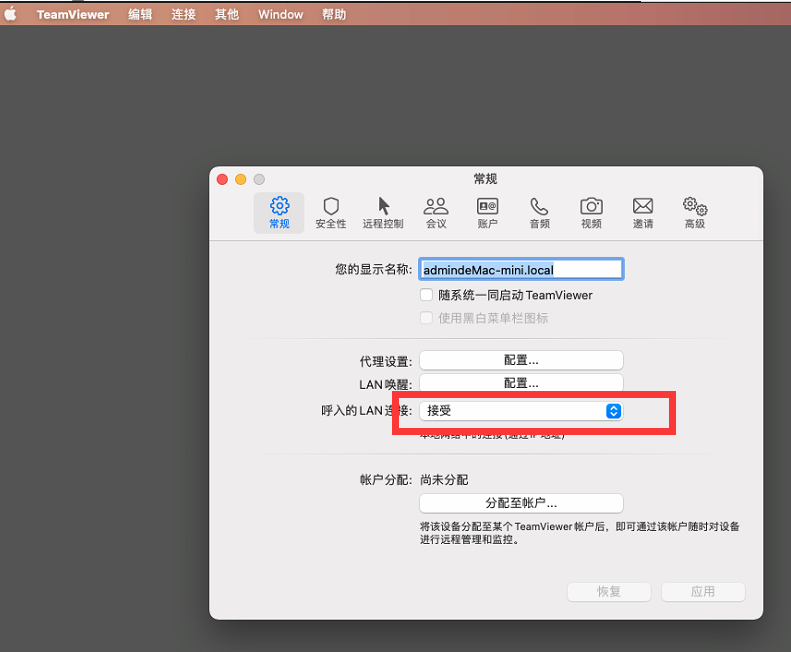Open the 帮助 menu

click(x=334, y=14)
